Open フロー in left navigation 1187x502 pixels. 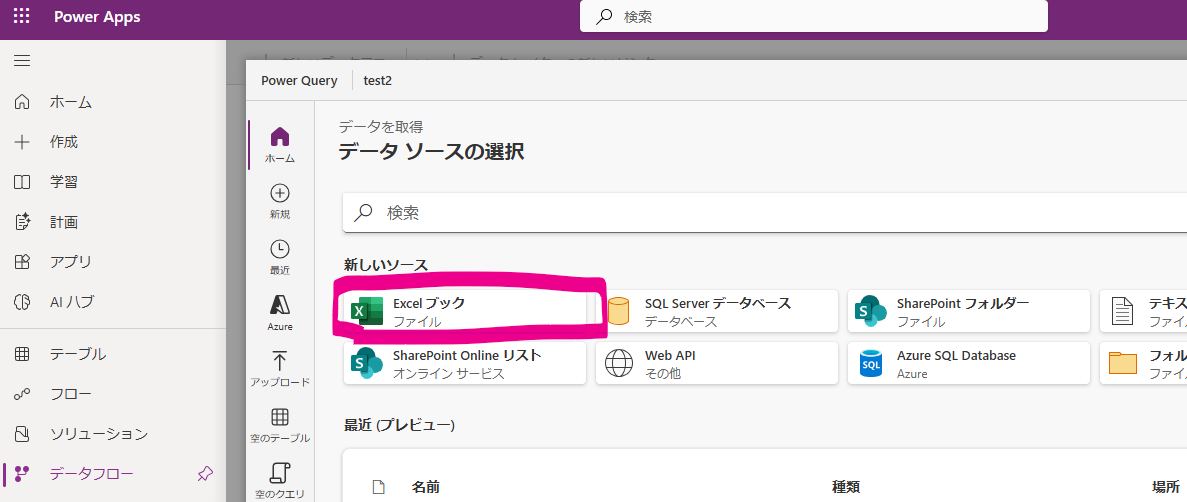tap(113, 394)
